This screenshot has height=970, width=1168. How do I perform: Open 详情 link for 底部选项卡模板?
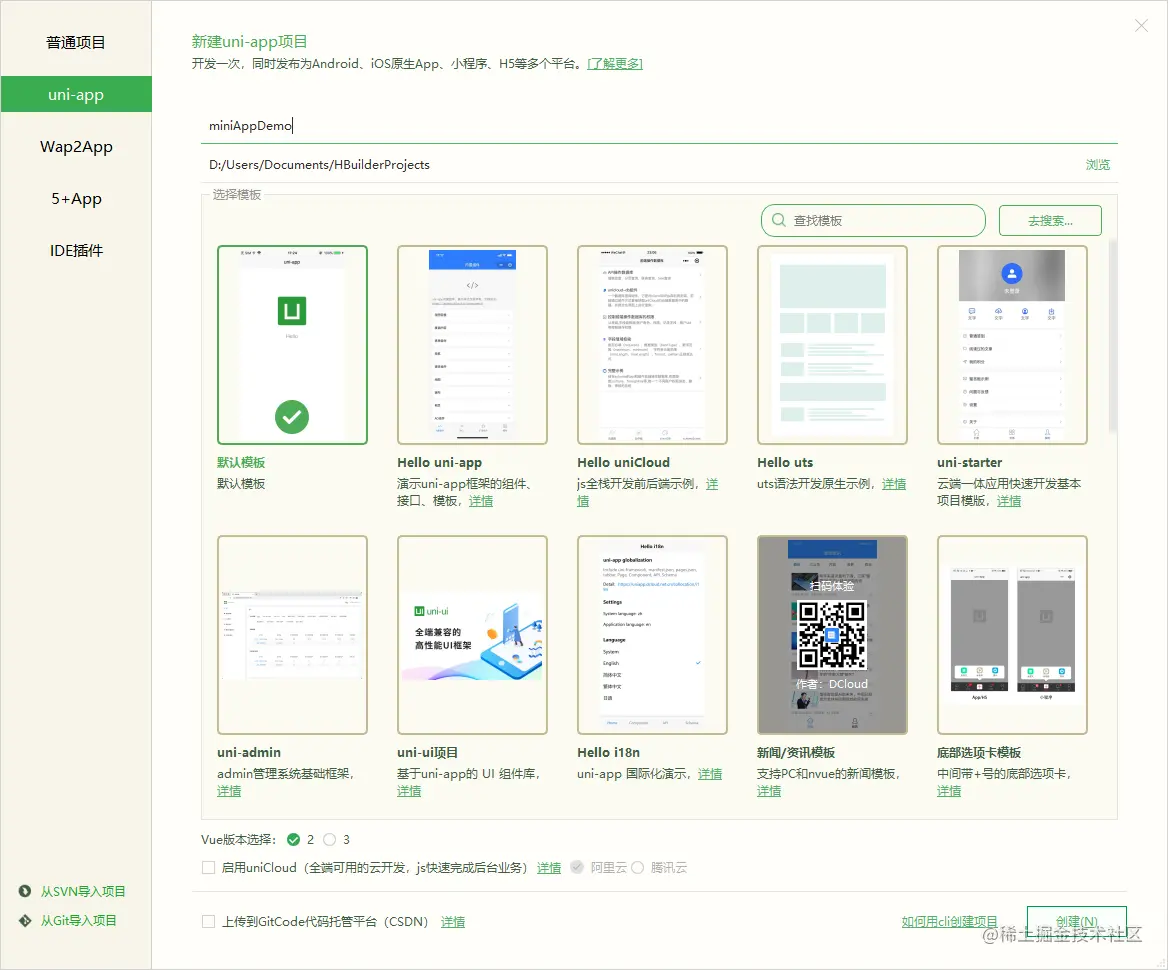pos(949,791)
